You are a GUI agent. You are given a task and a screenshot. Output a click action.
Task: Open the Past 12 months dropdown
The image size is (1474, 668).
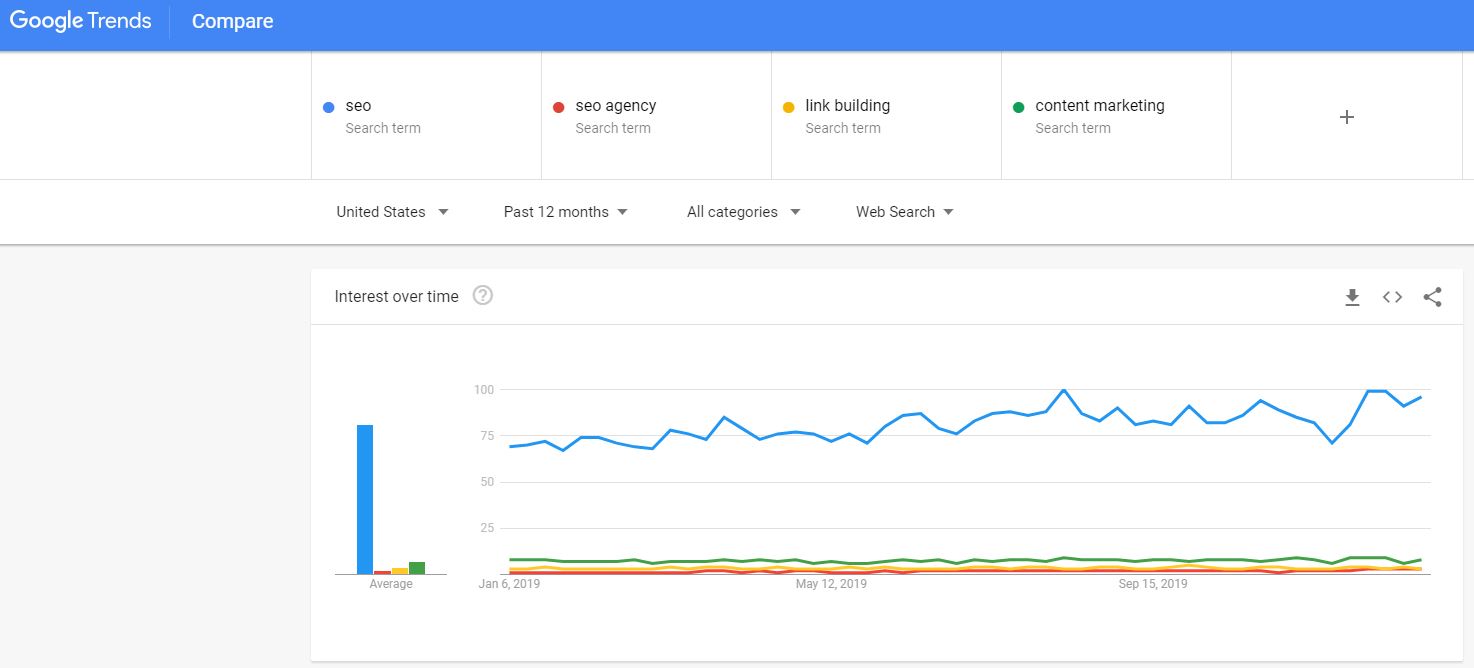tap(565, 212)
